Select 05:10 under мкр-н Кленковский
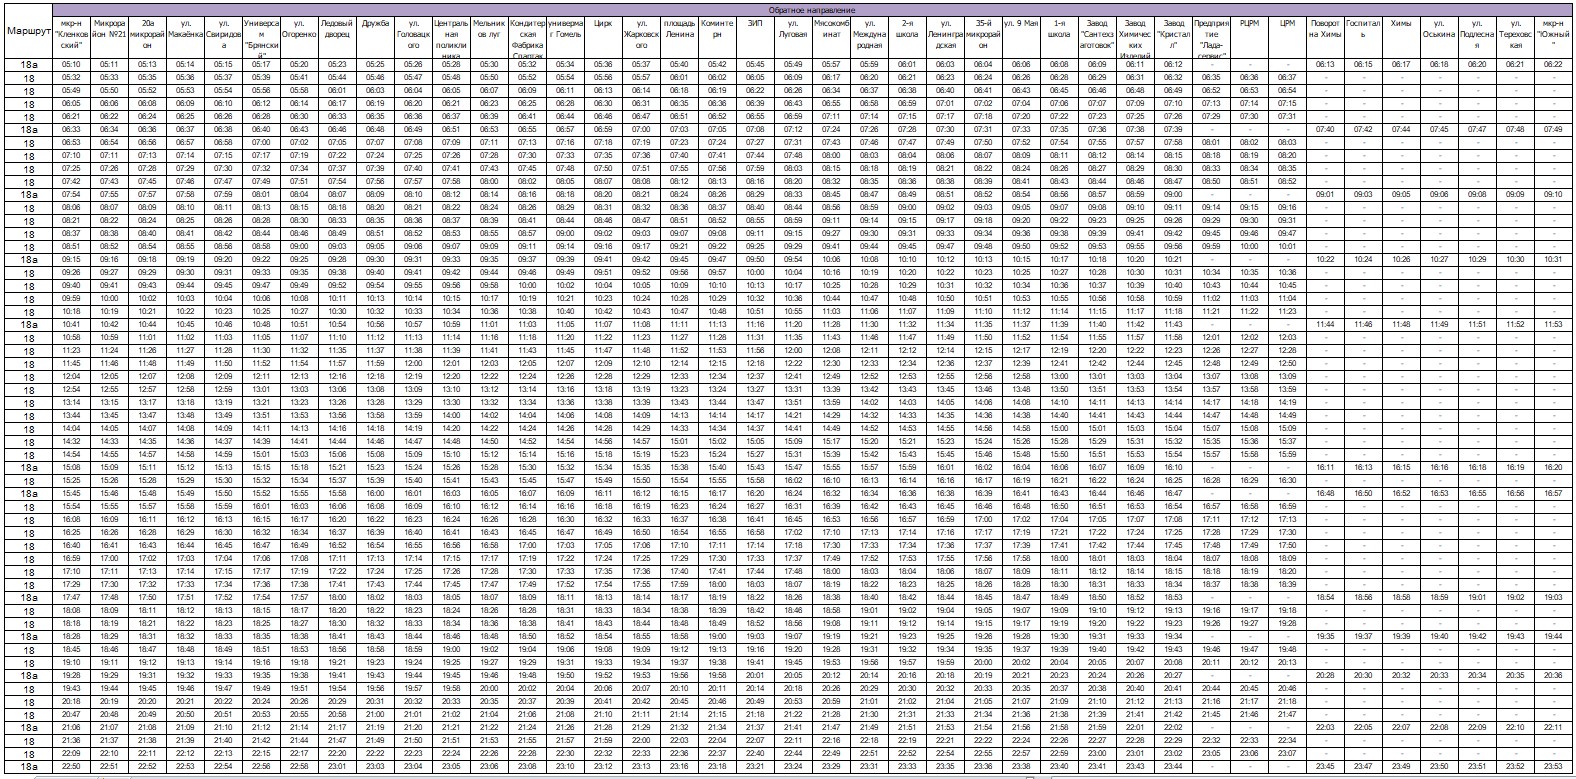Viewport: 1576px width, 779px height. tap(72, 64)
